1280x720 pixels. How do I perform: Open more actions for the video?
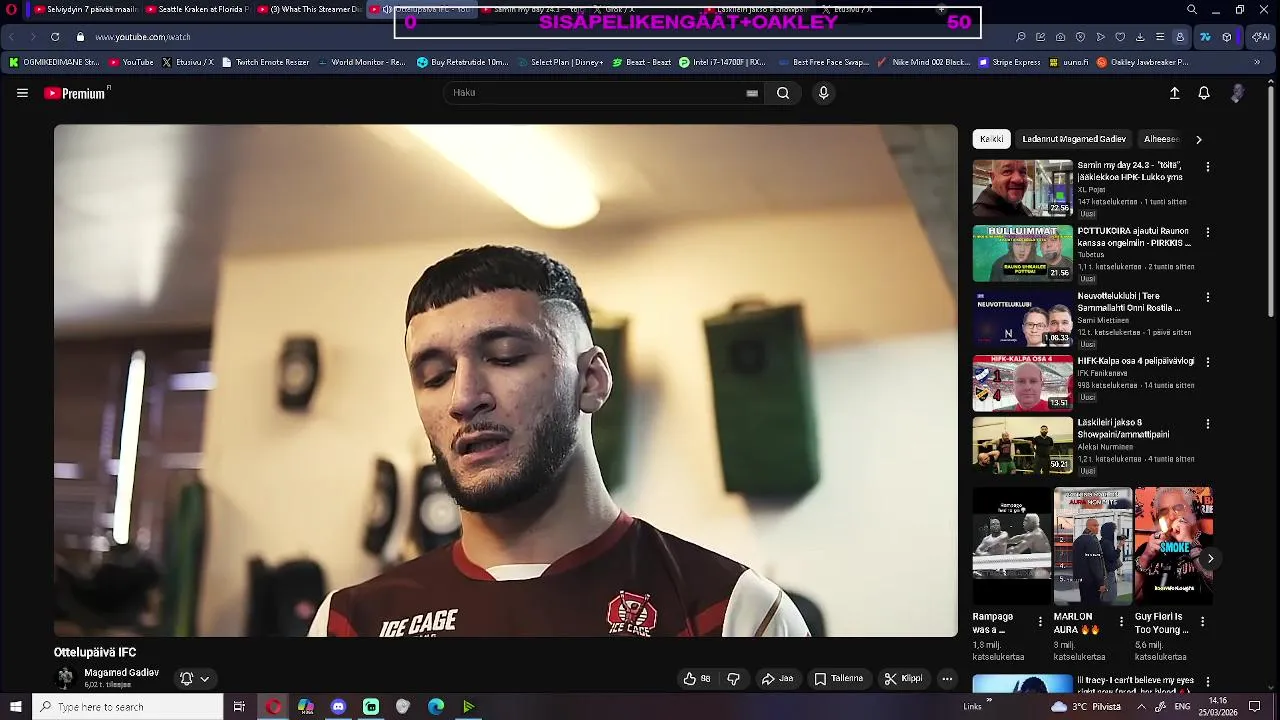[x=947, y=679]
